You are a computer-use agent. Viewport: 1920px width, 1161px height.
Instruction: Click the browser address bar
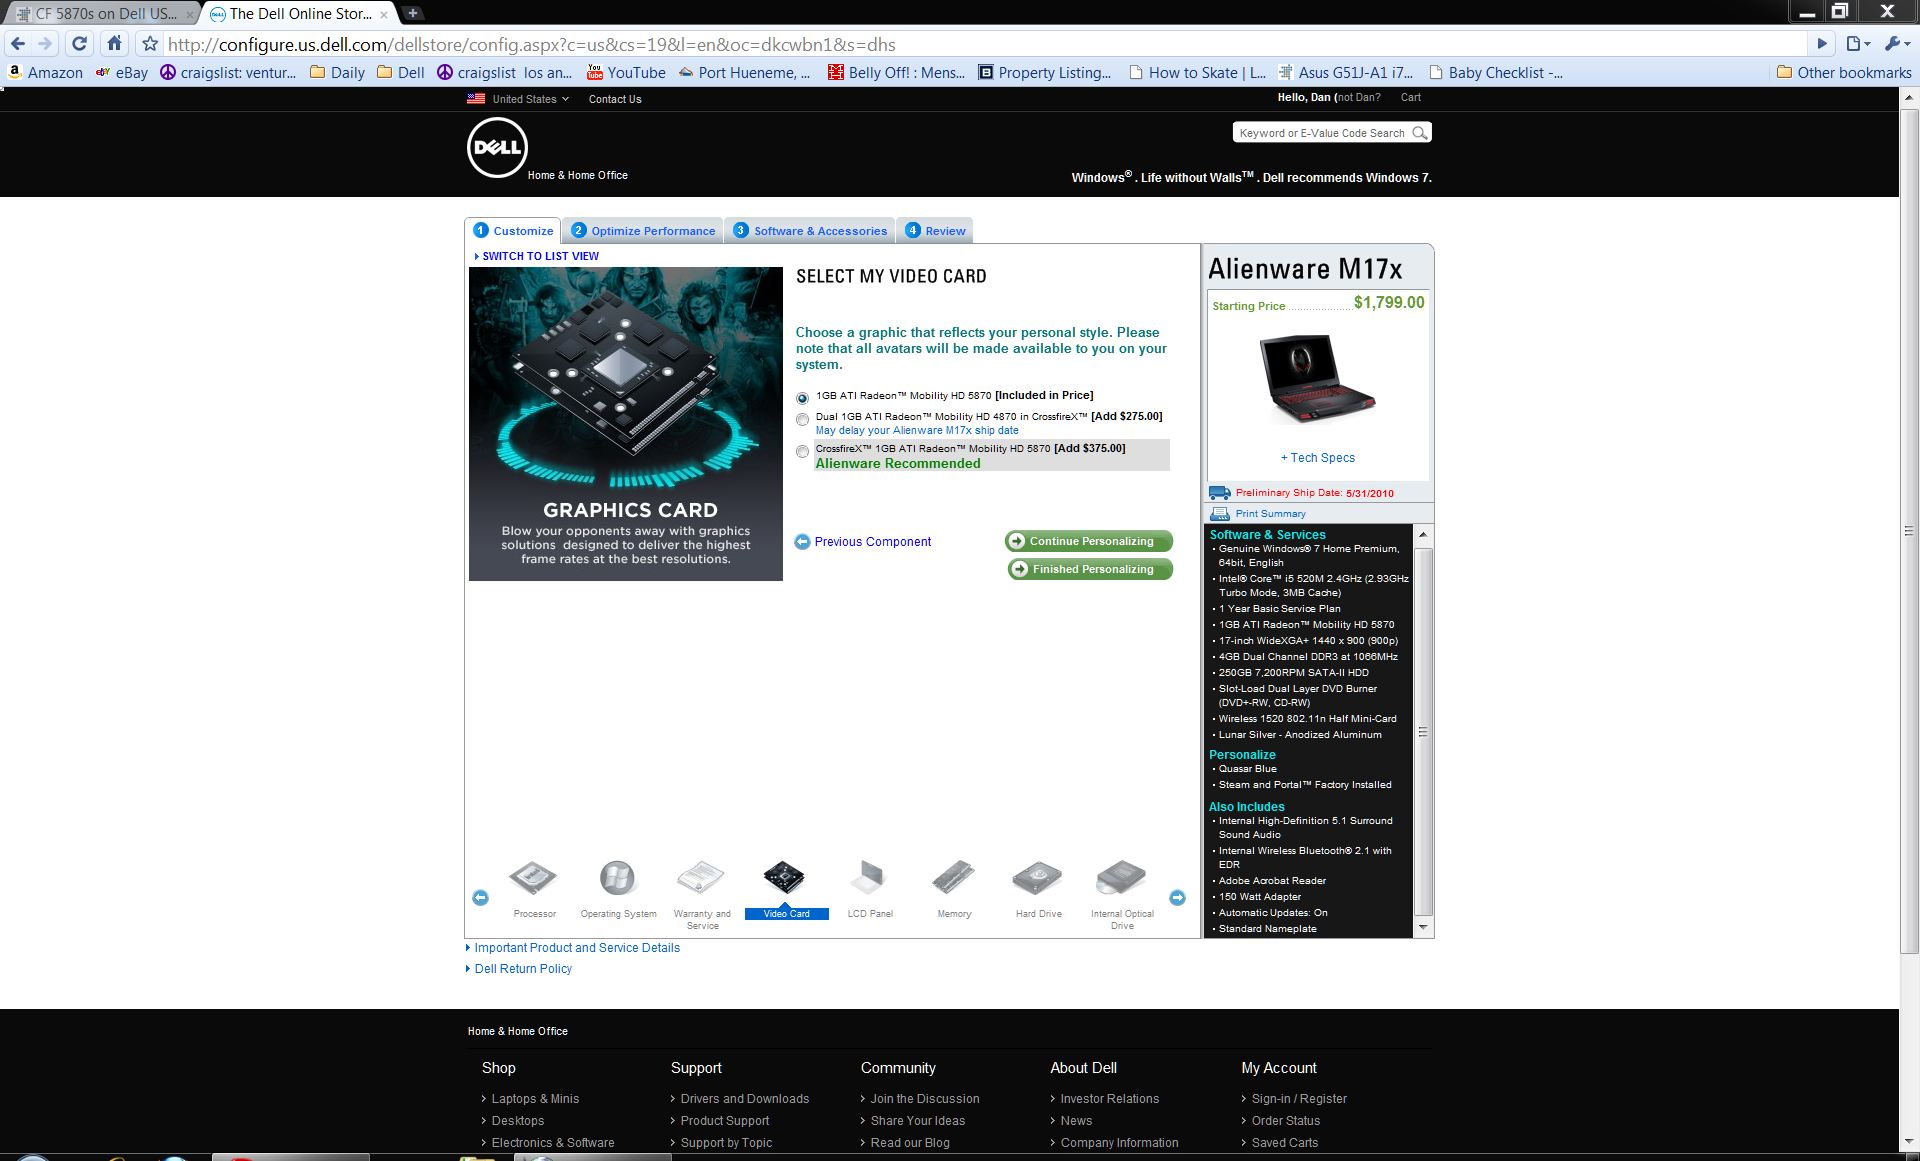tap(985, 44)
